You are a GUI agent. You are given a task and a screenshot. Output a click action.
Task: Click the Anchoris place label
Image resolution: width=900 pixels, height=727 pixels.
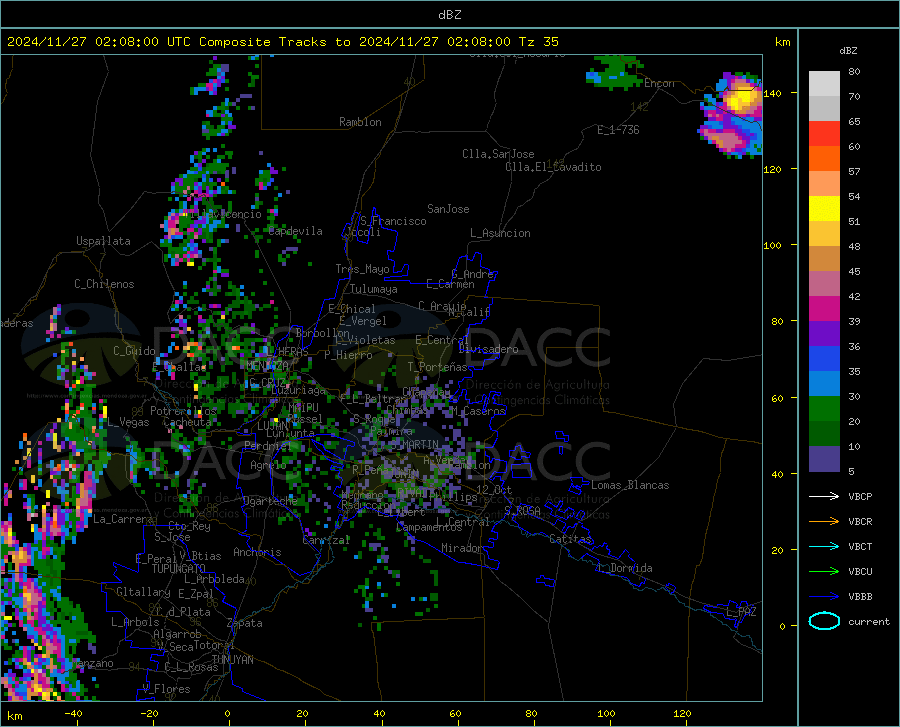coord(257,552)
